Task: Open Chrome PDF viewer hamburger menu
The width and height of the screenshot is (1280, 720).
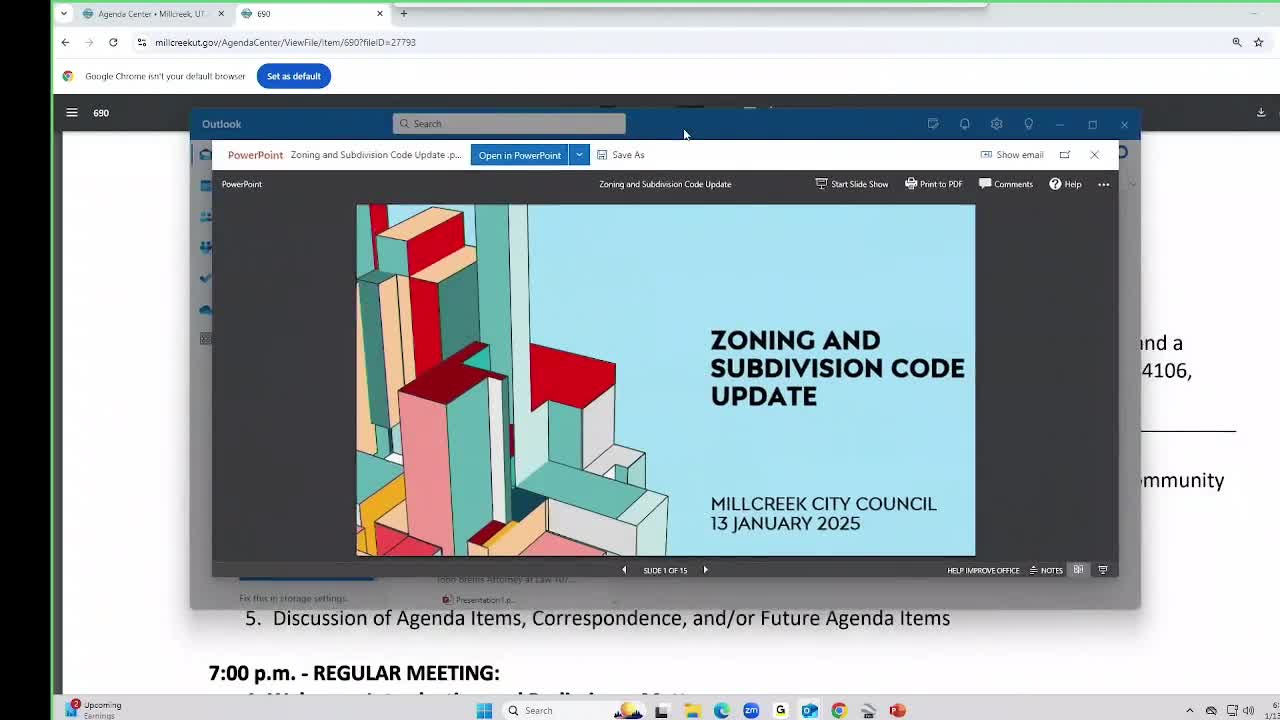Action: pos(72,113)
